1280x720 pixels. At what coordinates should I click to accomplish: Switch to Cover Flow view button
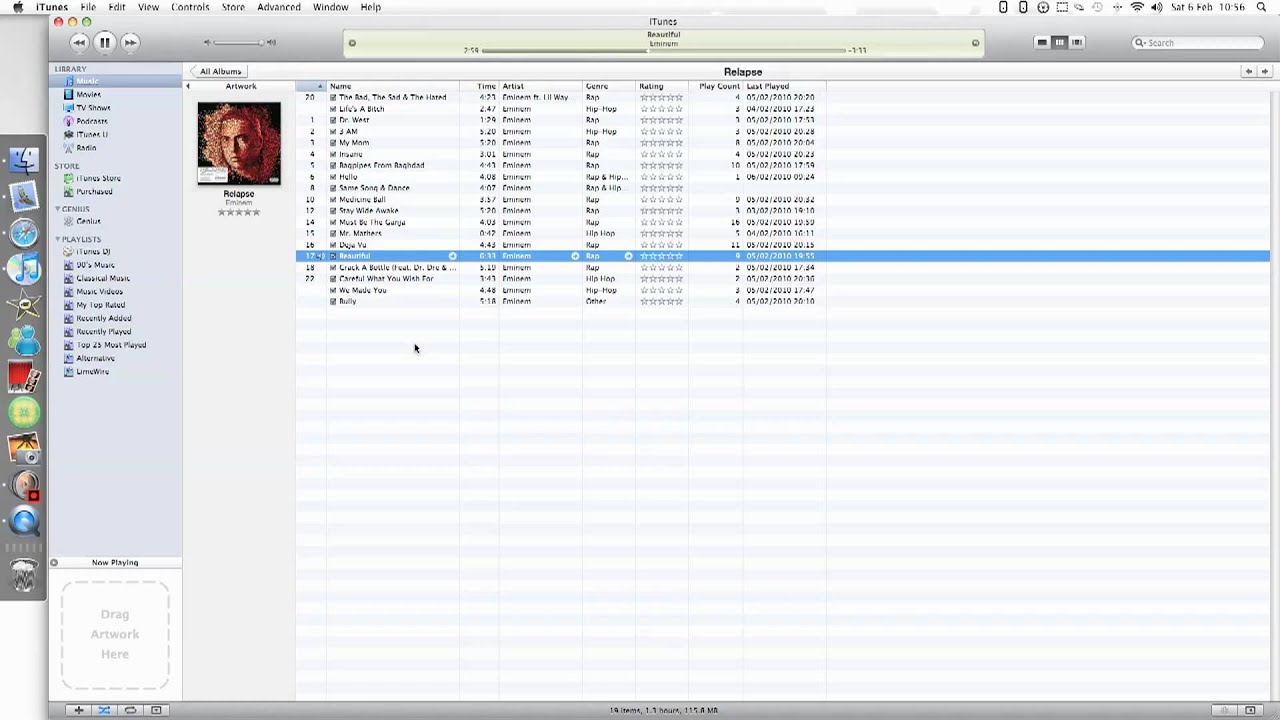pyautogui.click(x=1077, y=42)
